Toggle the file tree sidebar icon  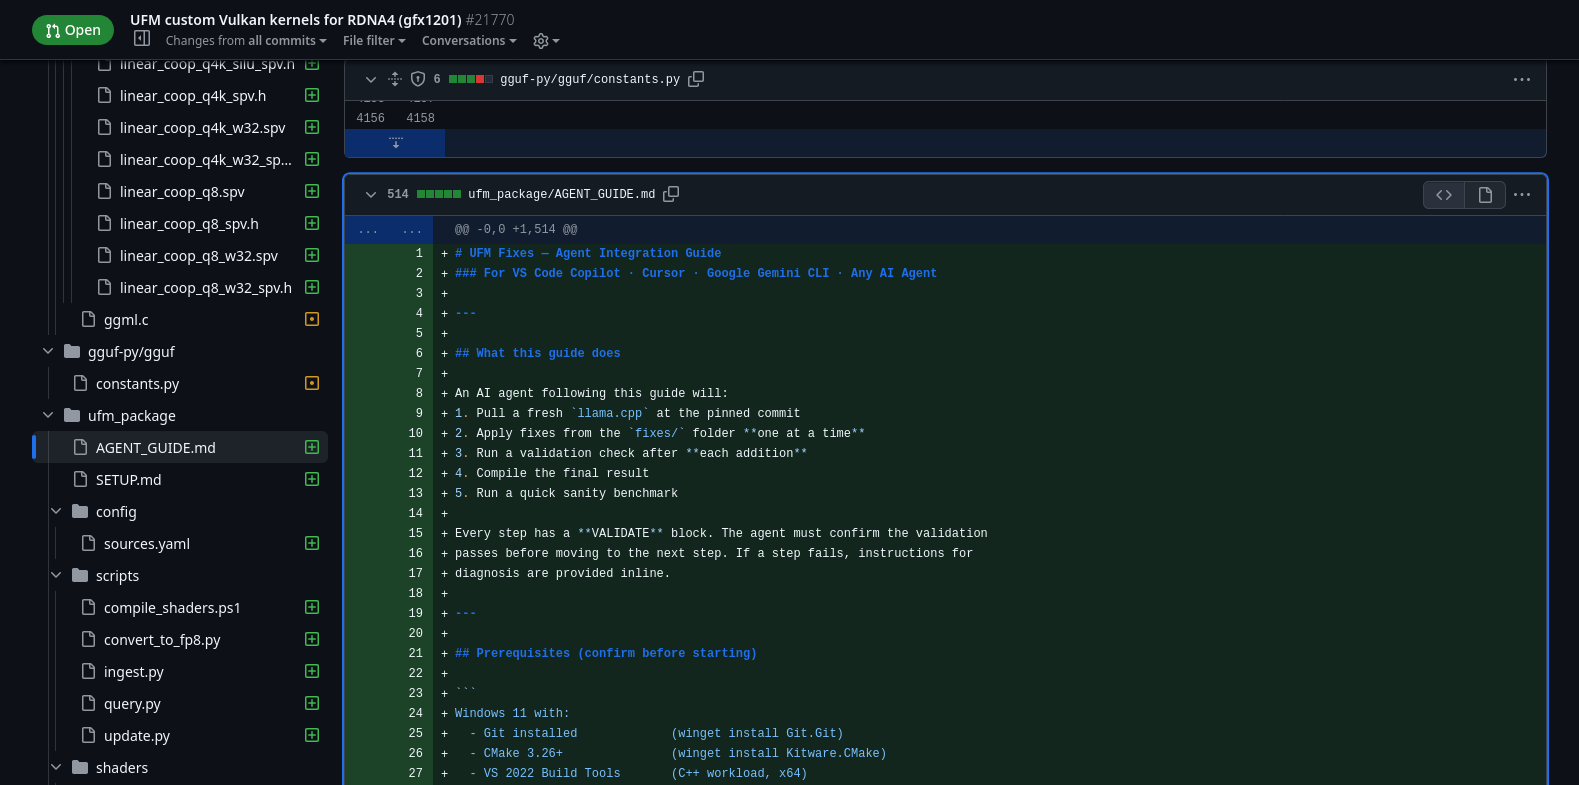click(x=142, y=39)
